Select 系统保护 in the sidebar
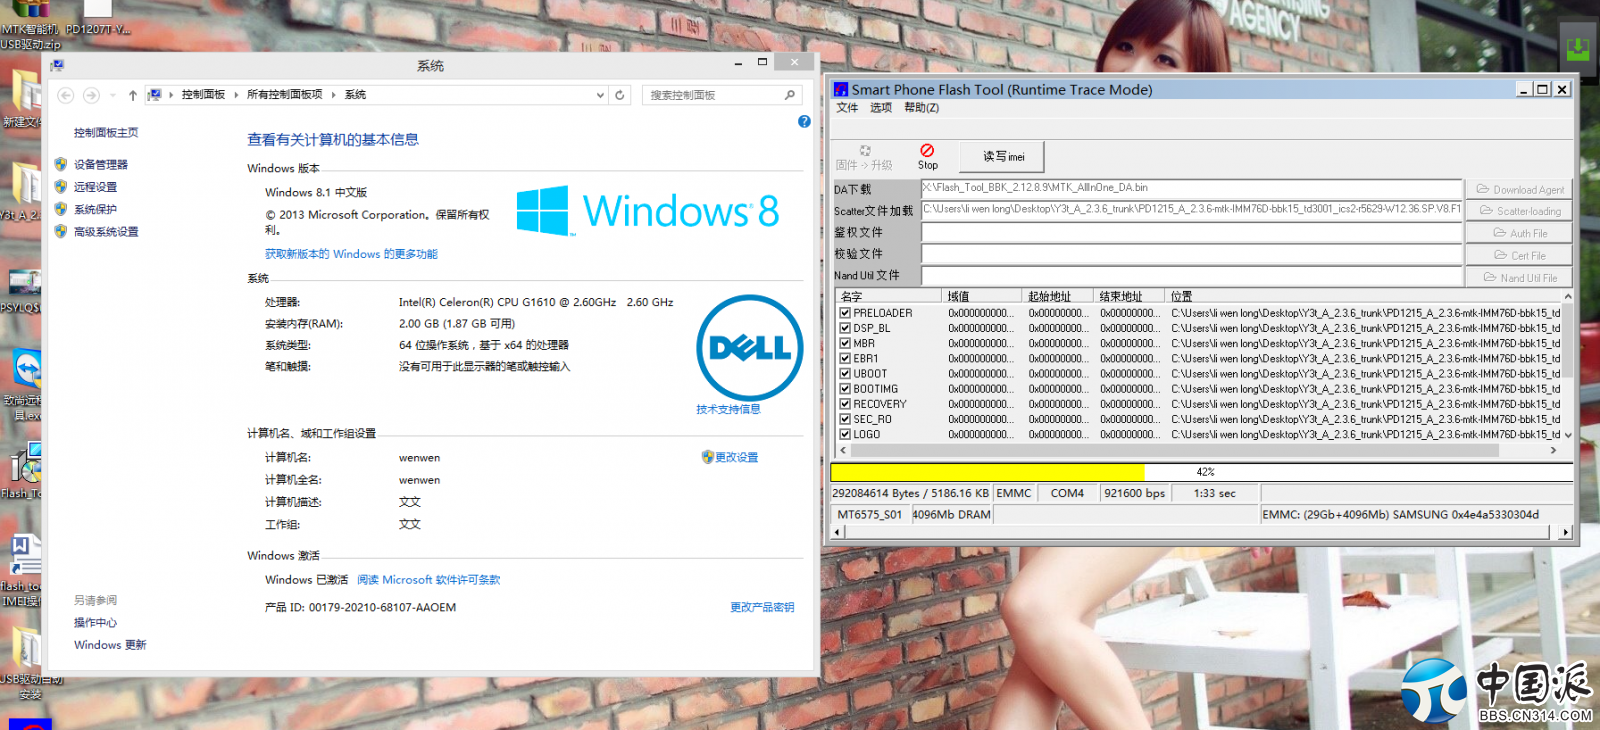 95,209
